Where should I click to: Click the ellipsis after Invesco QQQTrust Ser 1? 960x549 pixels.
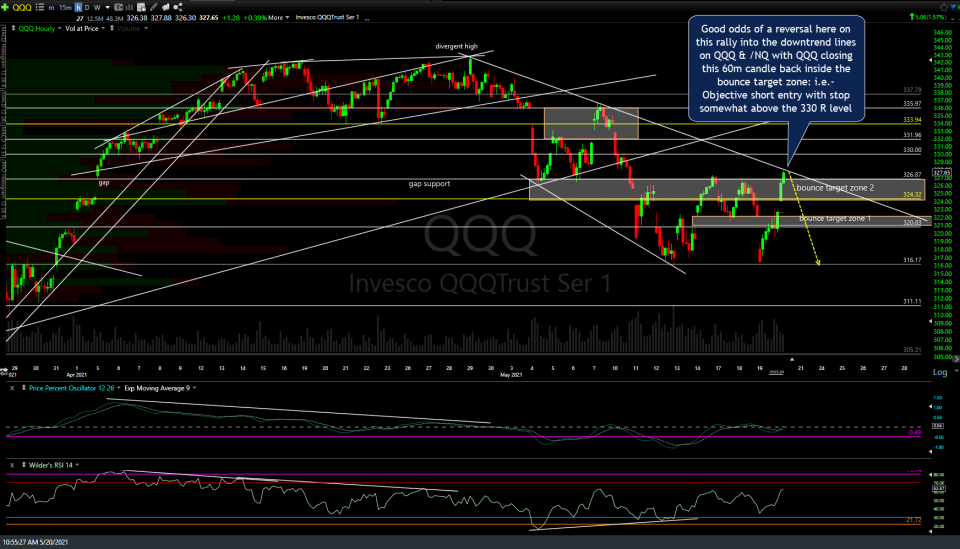point(367,18)
